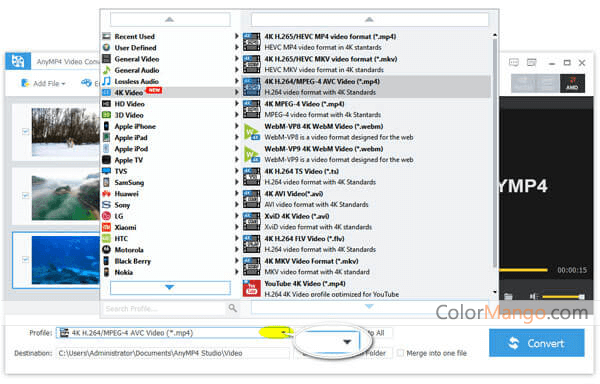Expand the Add File dropdown arrow
The height and width of the screenshot is (384, 600).
click(x=64, y=83)
